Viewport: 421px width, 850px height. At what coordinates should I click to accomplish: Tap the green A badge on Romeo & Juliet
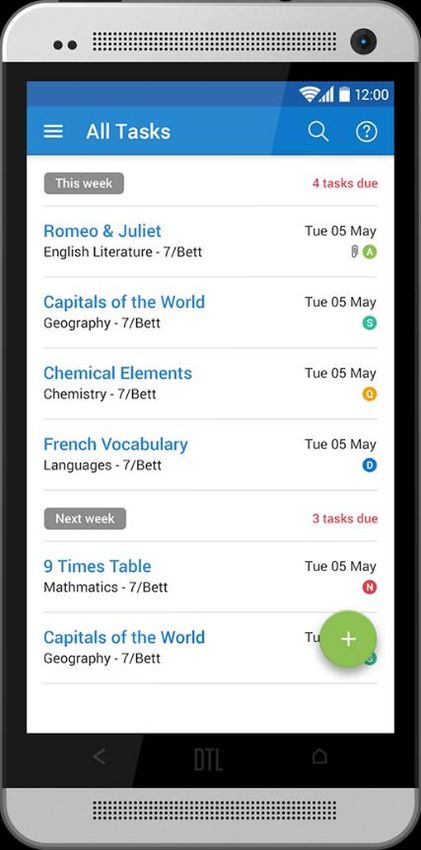tap(370, 252)
